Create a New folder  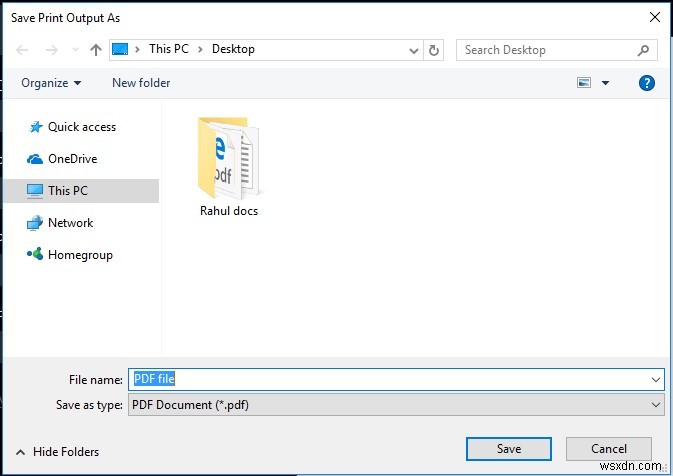click(x=141, y=83)
